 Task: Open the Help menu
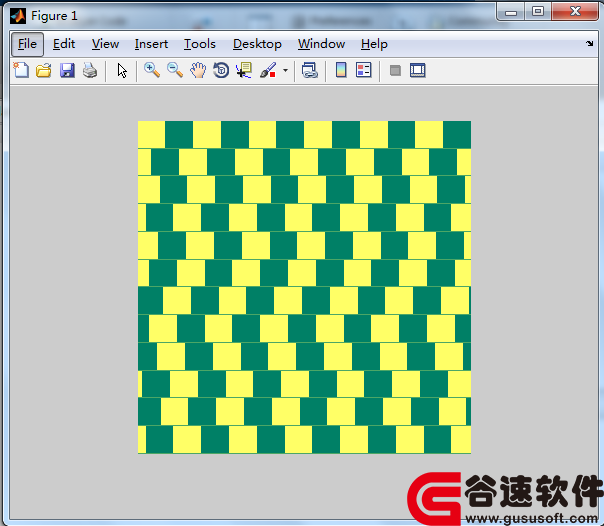pos(374,44)
